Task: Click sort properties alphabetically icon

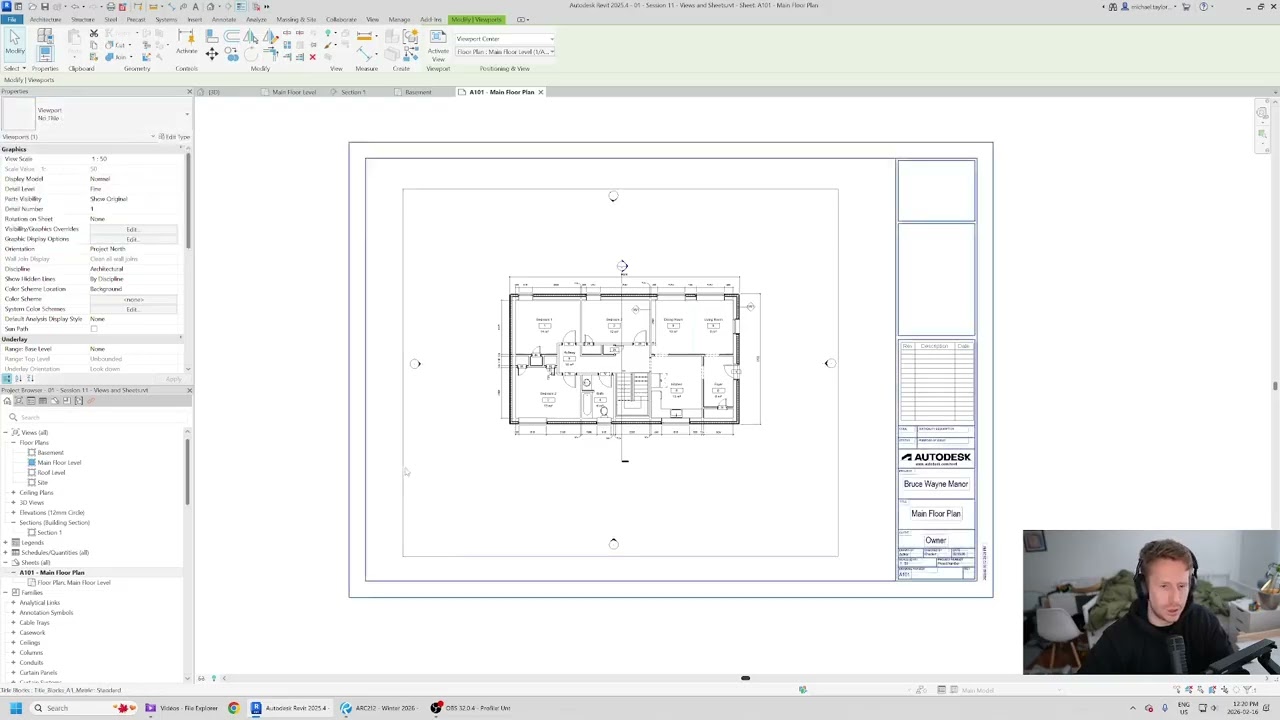Action: [x=18, y=379]
